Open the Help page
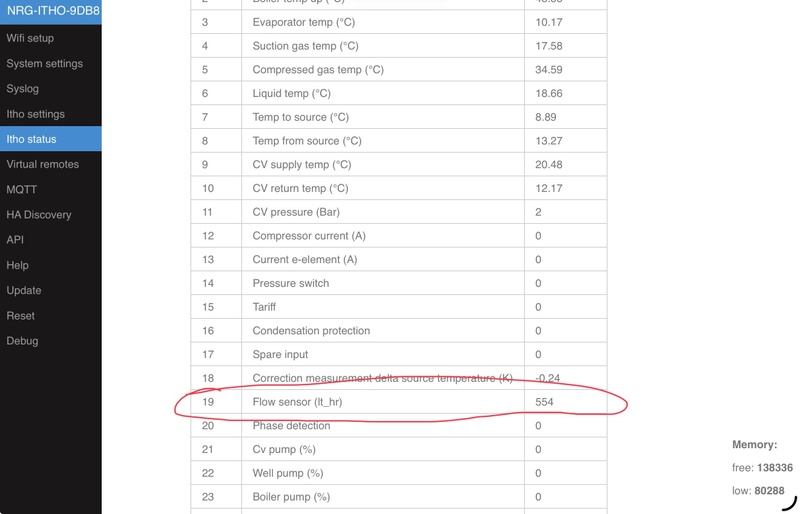Viewport: 800px width, 514px height. pyautogui.click(x=17, y=265)
